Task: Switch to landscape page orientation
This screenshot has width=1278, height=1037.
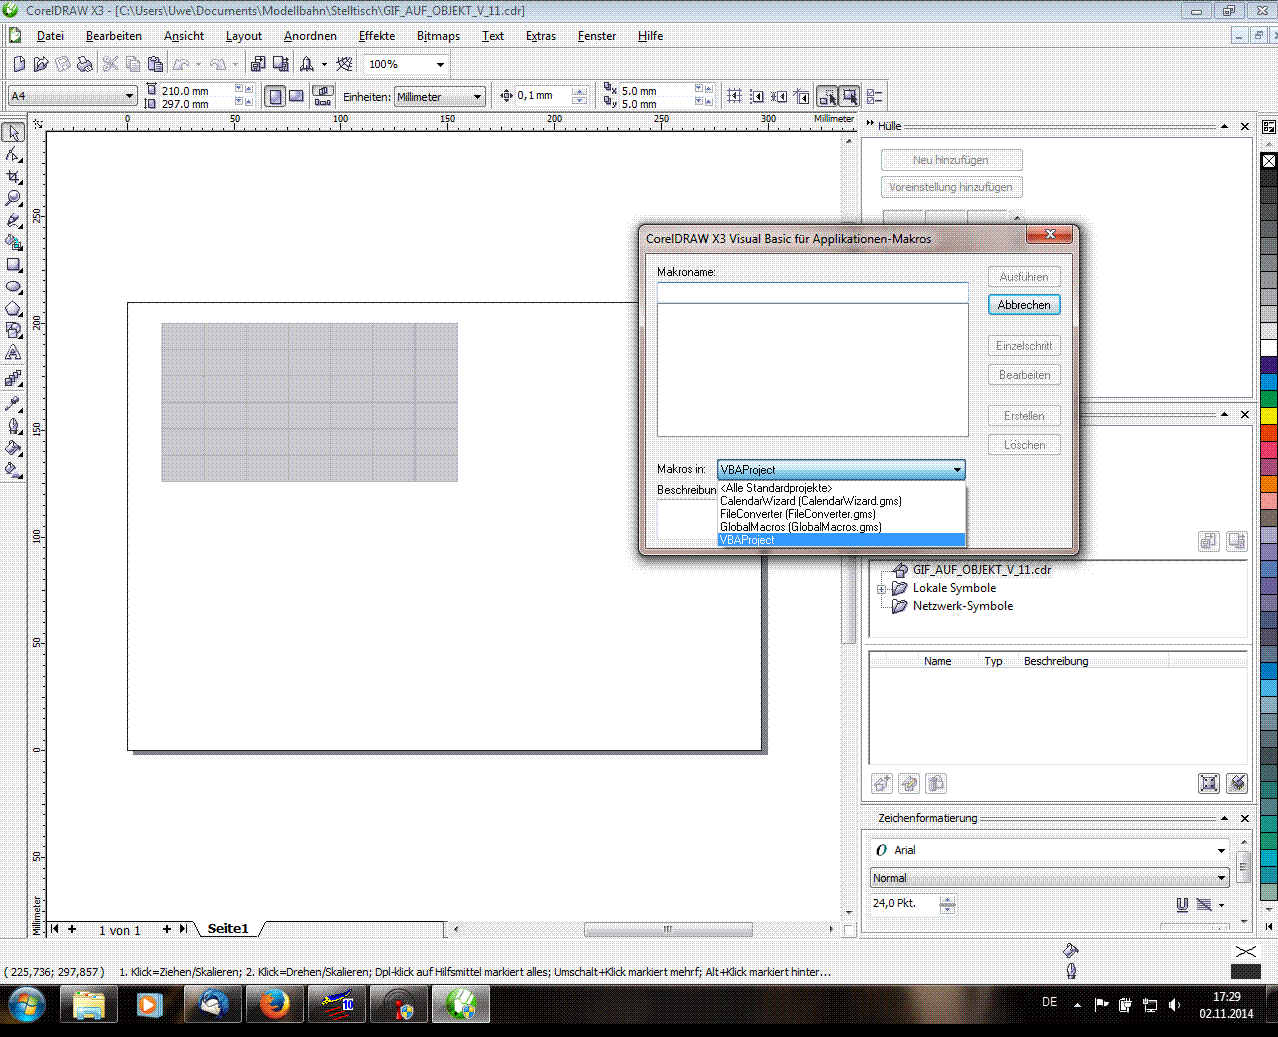Action: coord(296,96)
